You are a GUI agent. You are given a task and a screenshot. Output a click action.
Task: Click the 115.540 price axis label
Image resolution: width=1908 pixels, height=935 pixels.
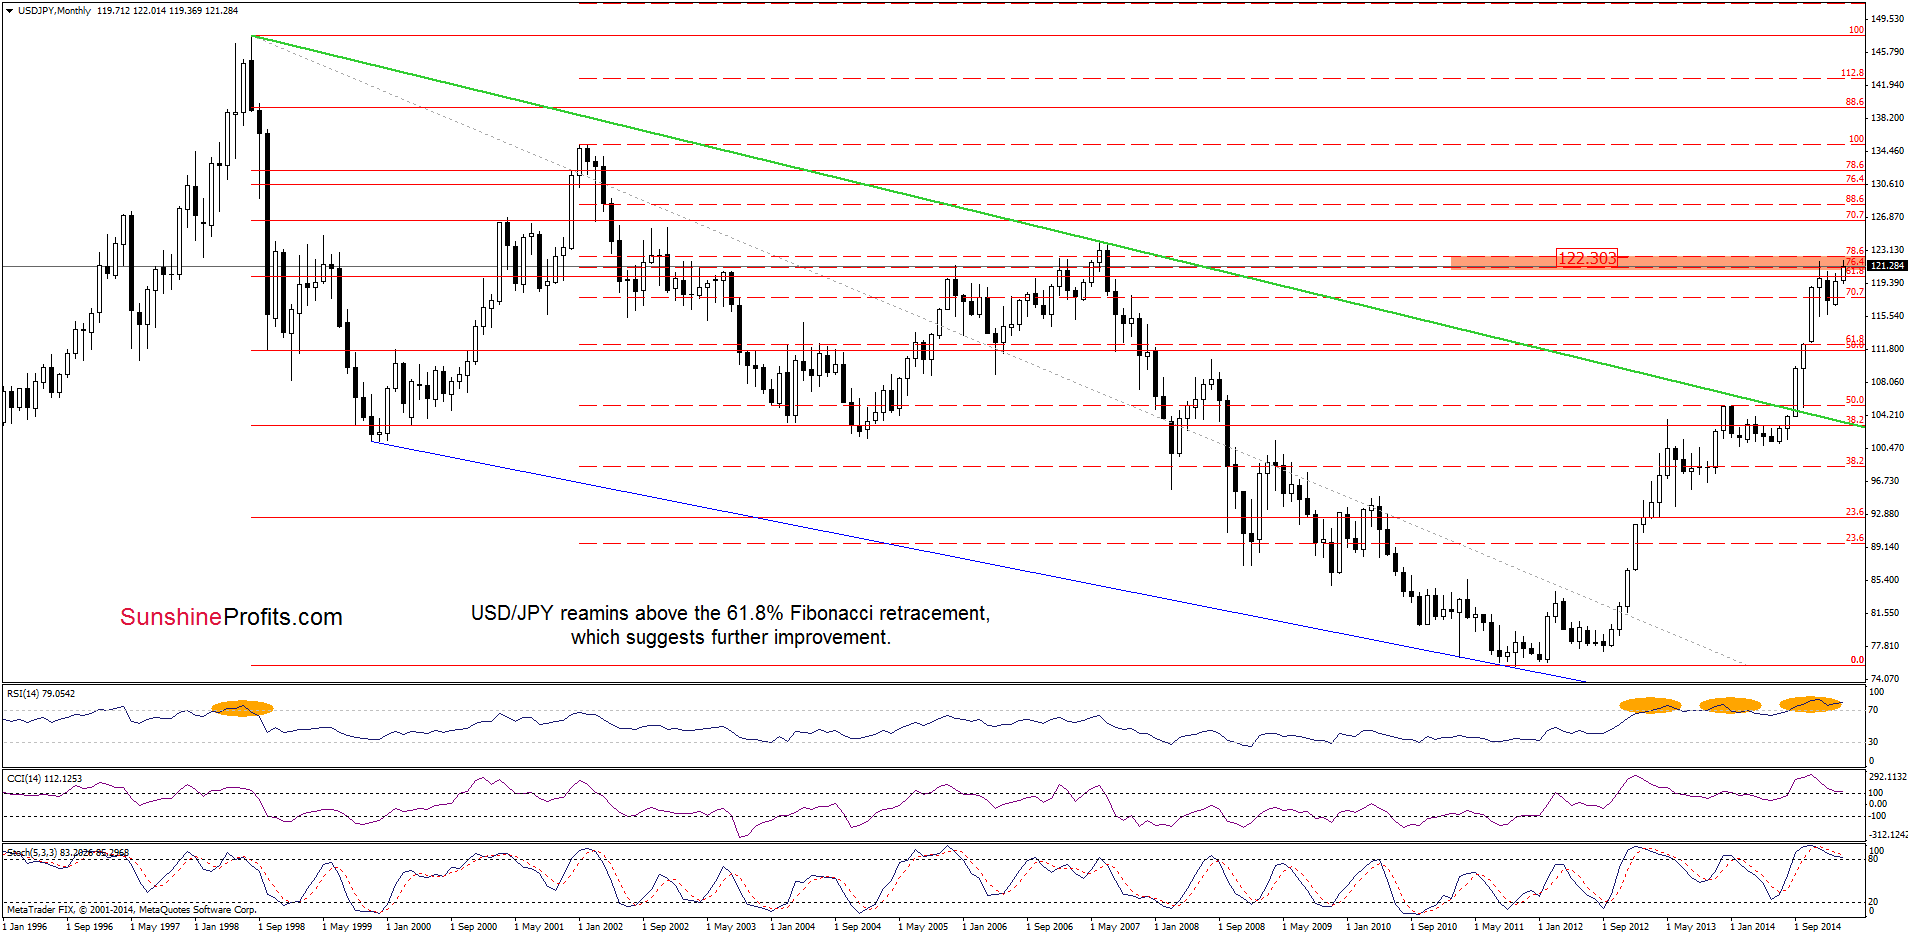click(1887, 316)
